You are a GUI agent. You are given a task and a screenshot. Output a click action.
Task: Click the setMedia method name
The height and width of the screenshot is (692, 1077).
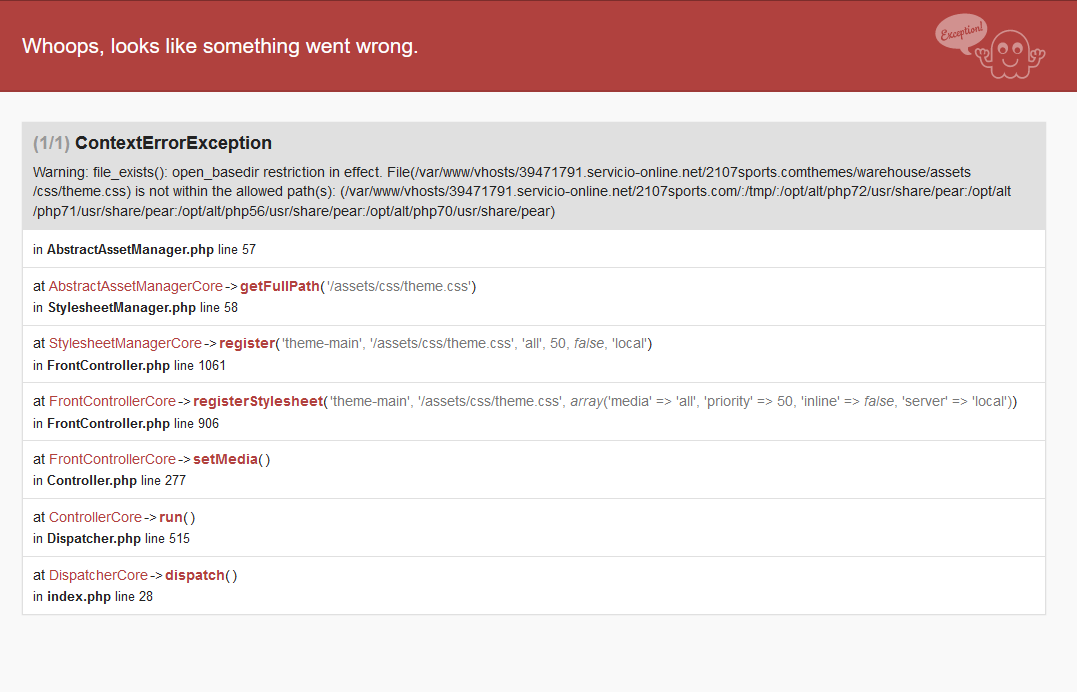coord(224,460)
